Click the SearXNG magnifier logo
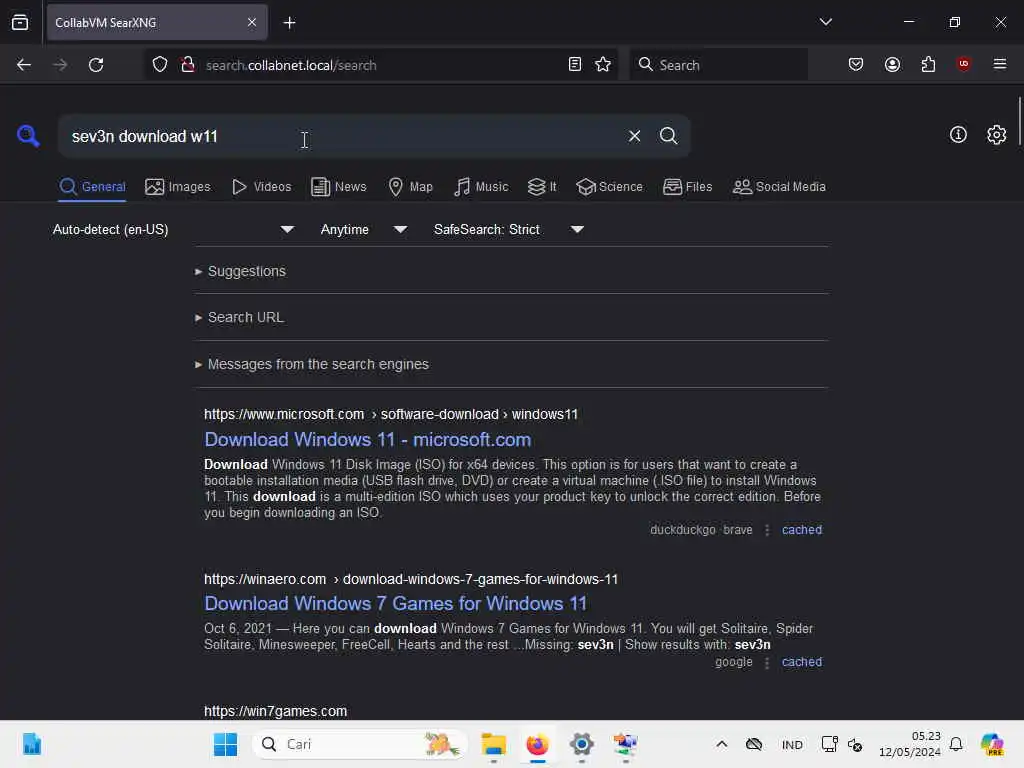Screen dimensions: 1024x768 [x=28, y=136]
